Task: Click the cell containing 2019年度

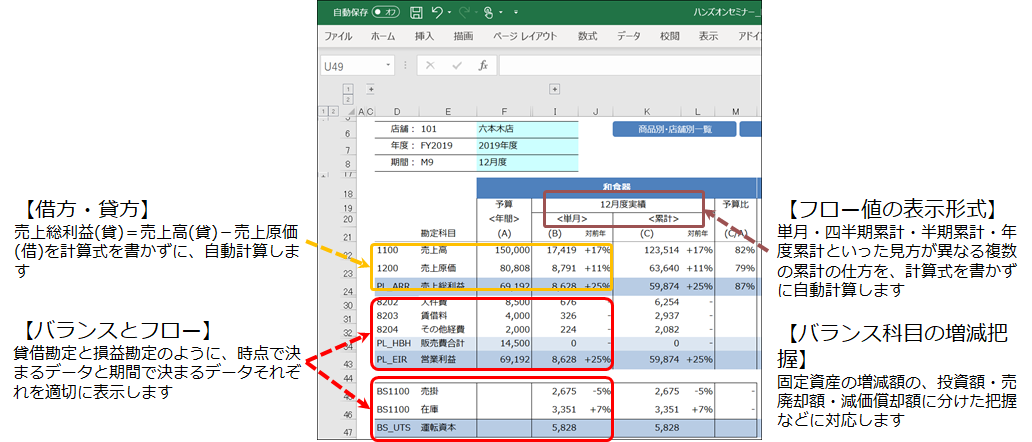Action: pos(527,146)
